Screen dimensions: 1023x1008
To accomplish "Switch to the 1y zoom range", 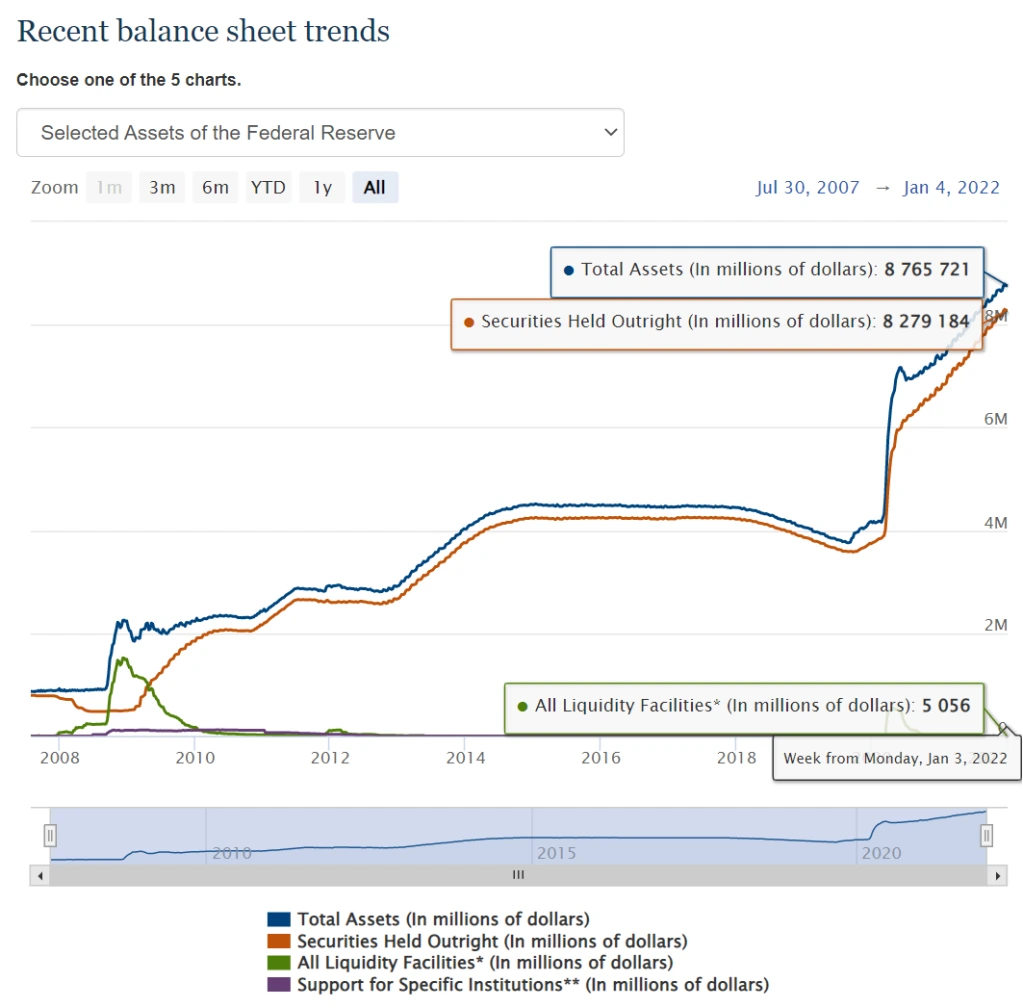I will (321, 187).
